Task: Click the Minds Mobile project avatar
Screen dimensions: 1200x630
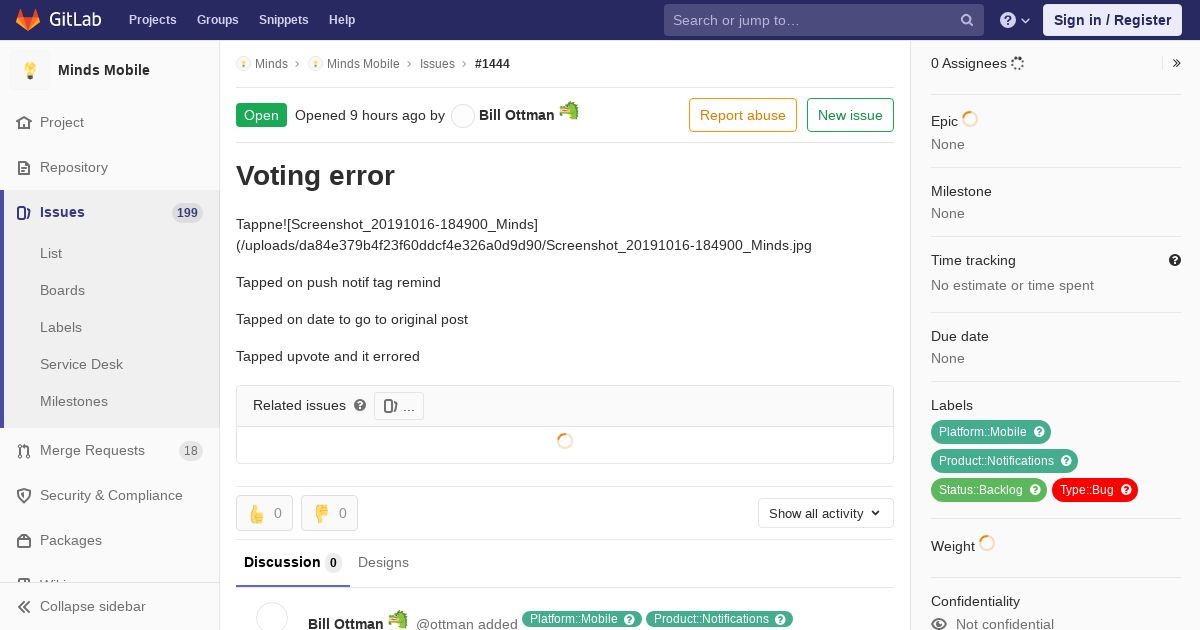Action: click(x=30, y=70)
